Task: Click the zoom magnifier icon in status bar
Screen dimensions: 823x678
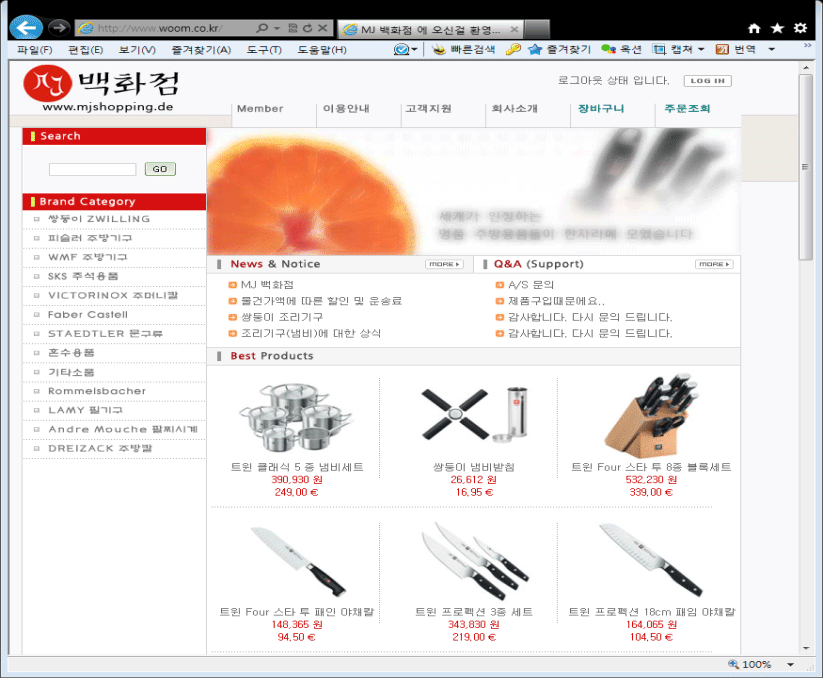Action: pos(733,664)
